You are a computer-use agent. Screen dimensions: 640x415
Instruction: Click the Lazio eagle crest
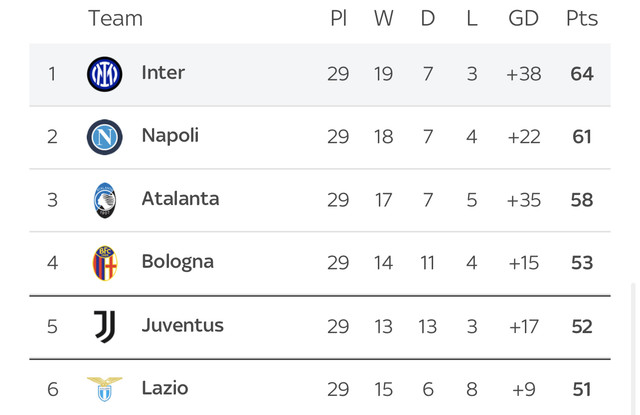(104, 389)
